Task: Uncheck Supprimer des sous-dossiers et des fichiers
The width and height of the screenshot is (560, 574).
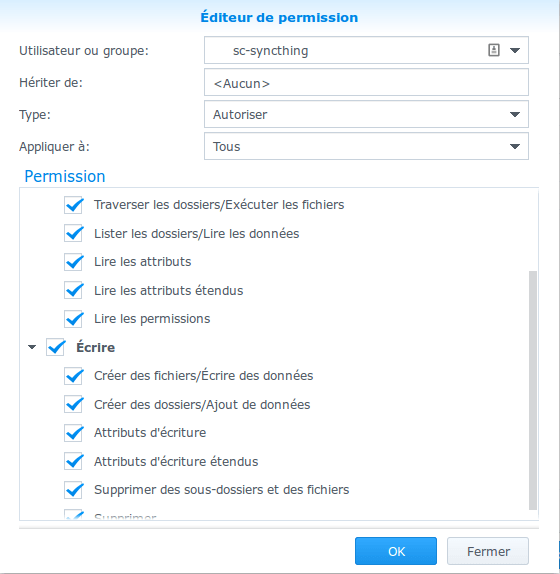Action: point(74,490)
